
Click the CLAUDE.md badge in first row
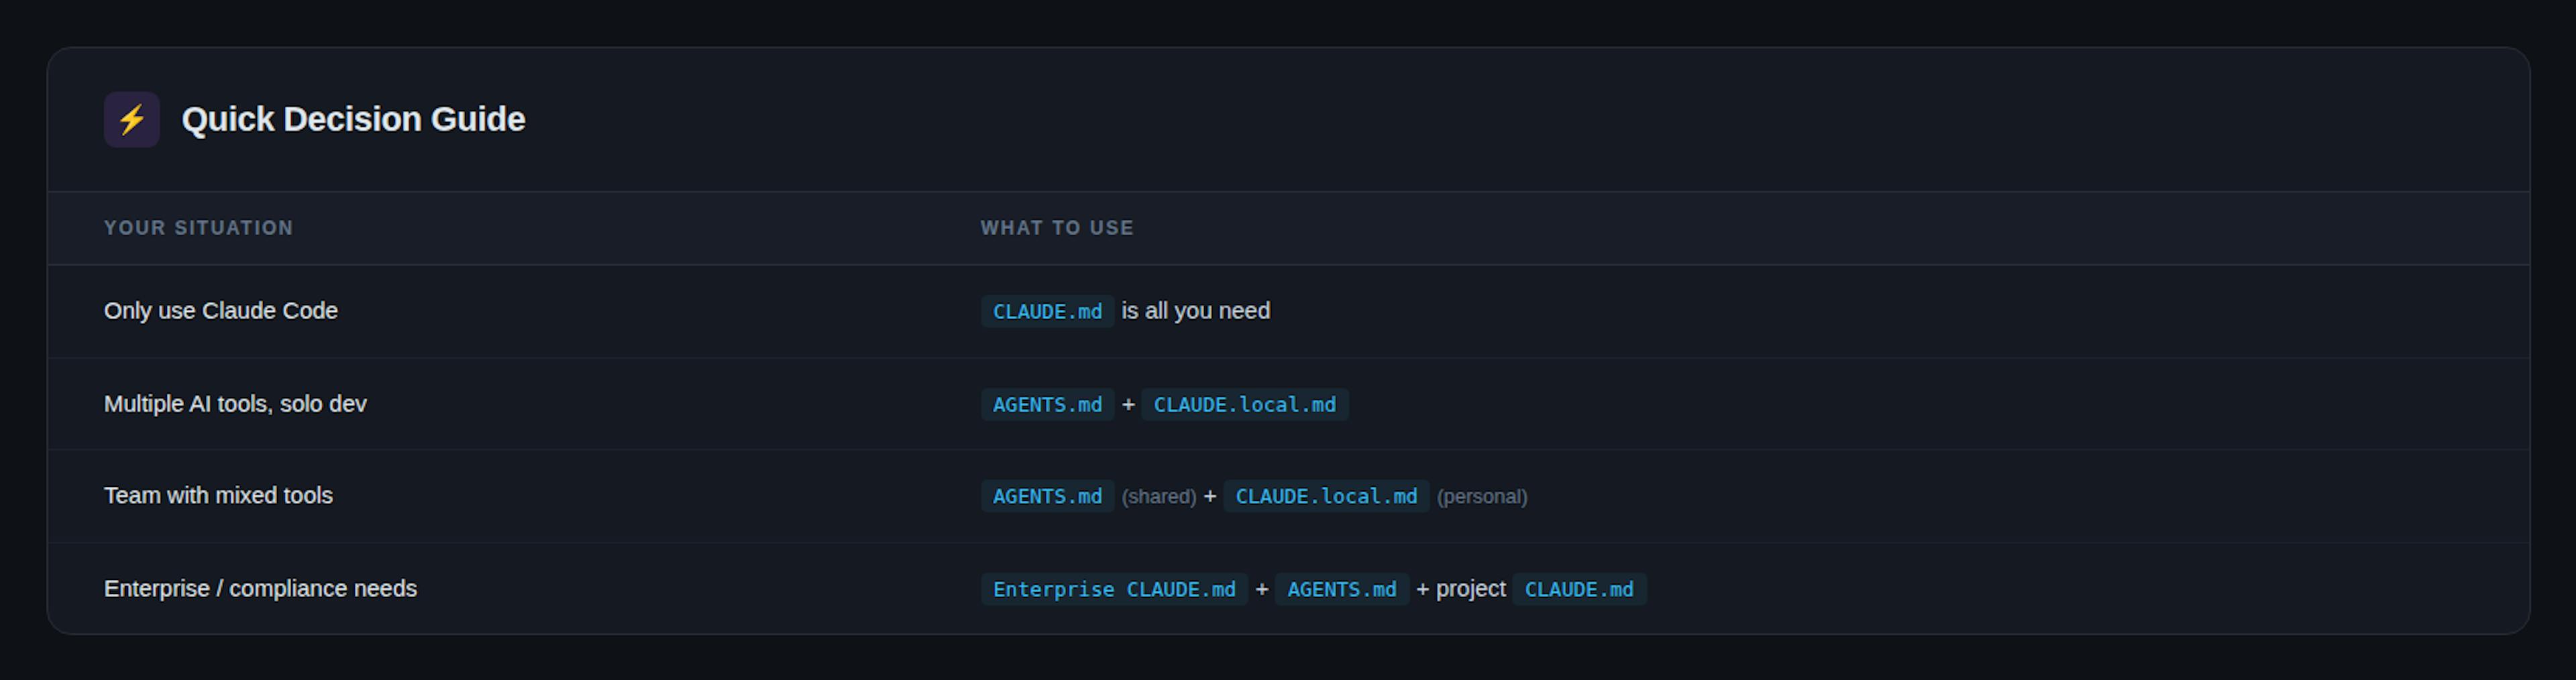tap(1047, 311)
